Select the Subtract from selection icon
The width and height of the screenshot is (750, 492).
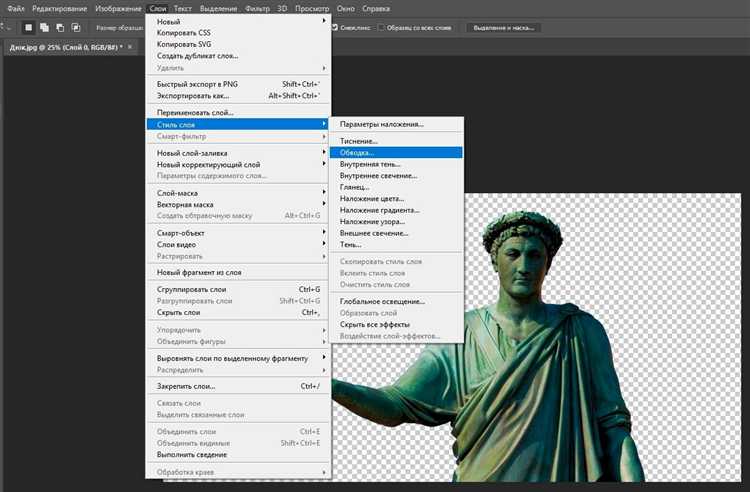pos(60,28)
